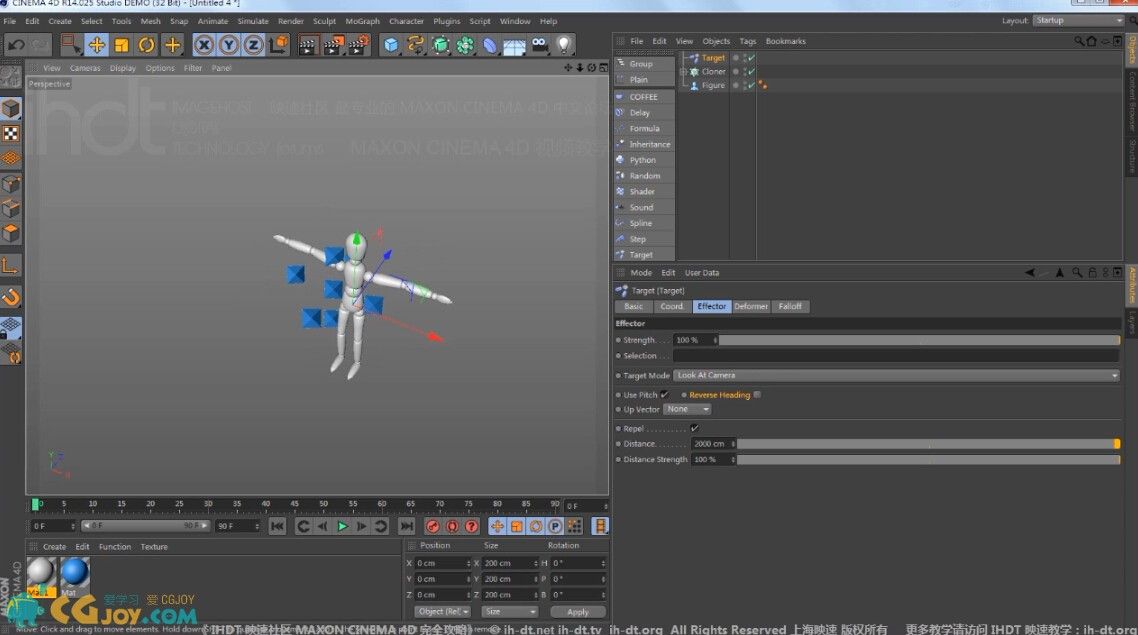1138x635 pixels.
Task: Toggle the green enable checkmark for Target object
Action: (751, 58)
